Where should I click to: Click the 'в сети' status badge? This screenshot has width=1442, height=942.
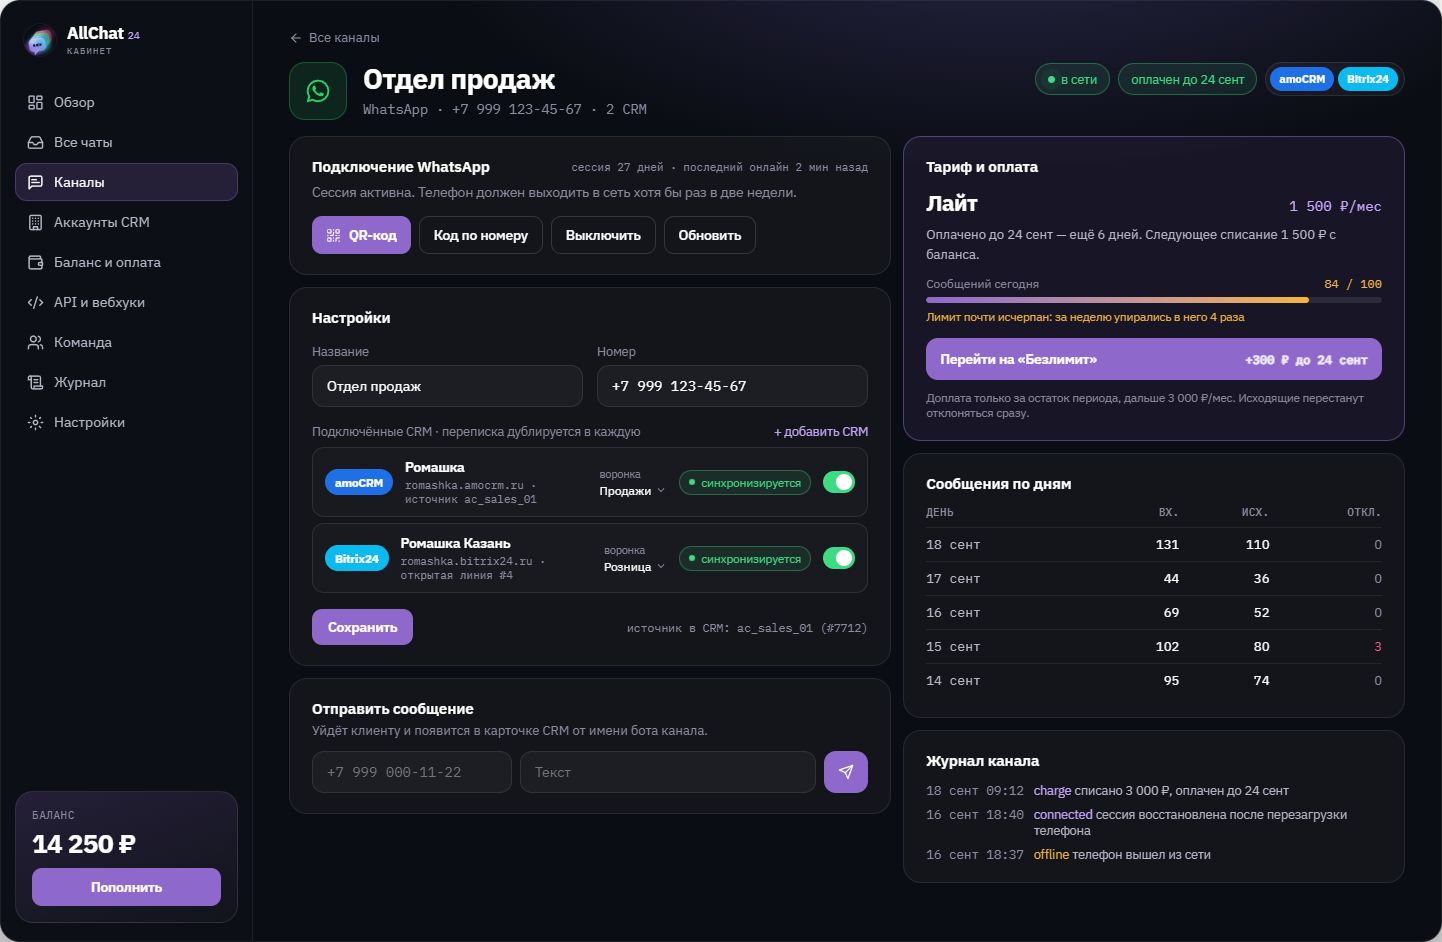coord(1072,79)
